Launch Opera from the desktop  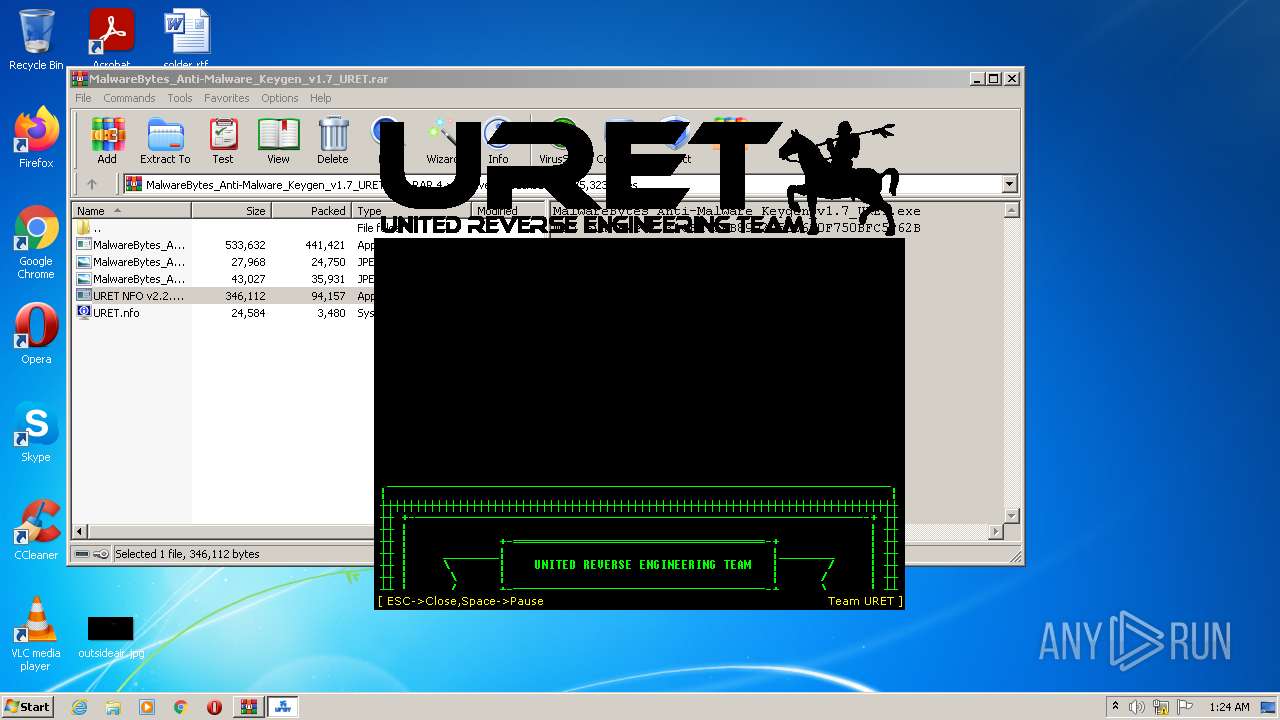click(x=36, y=334)
